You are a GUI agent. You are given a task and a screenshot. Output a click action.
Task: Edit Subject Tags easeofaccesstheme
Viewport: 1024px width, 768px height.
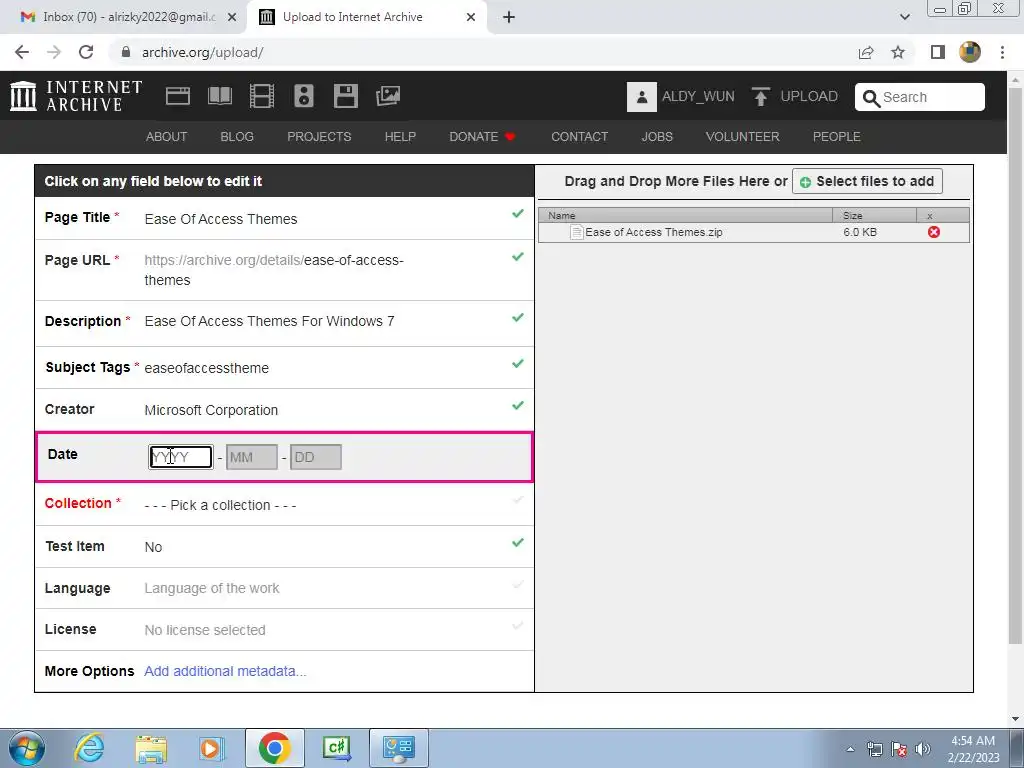point(285,368)
